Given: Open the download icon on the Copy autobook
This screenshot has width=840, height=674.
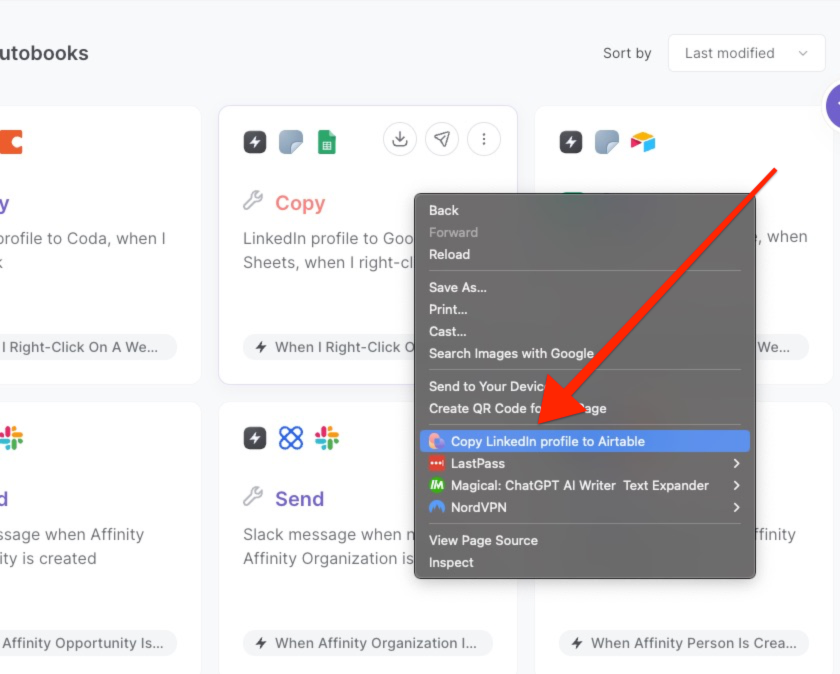Looking at the screenshot, I should click(400, 139).
